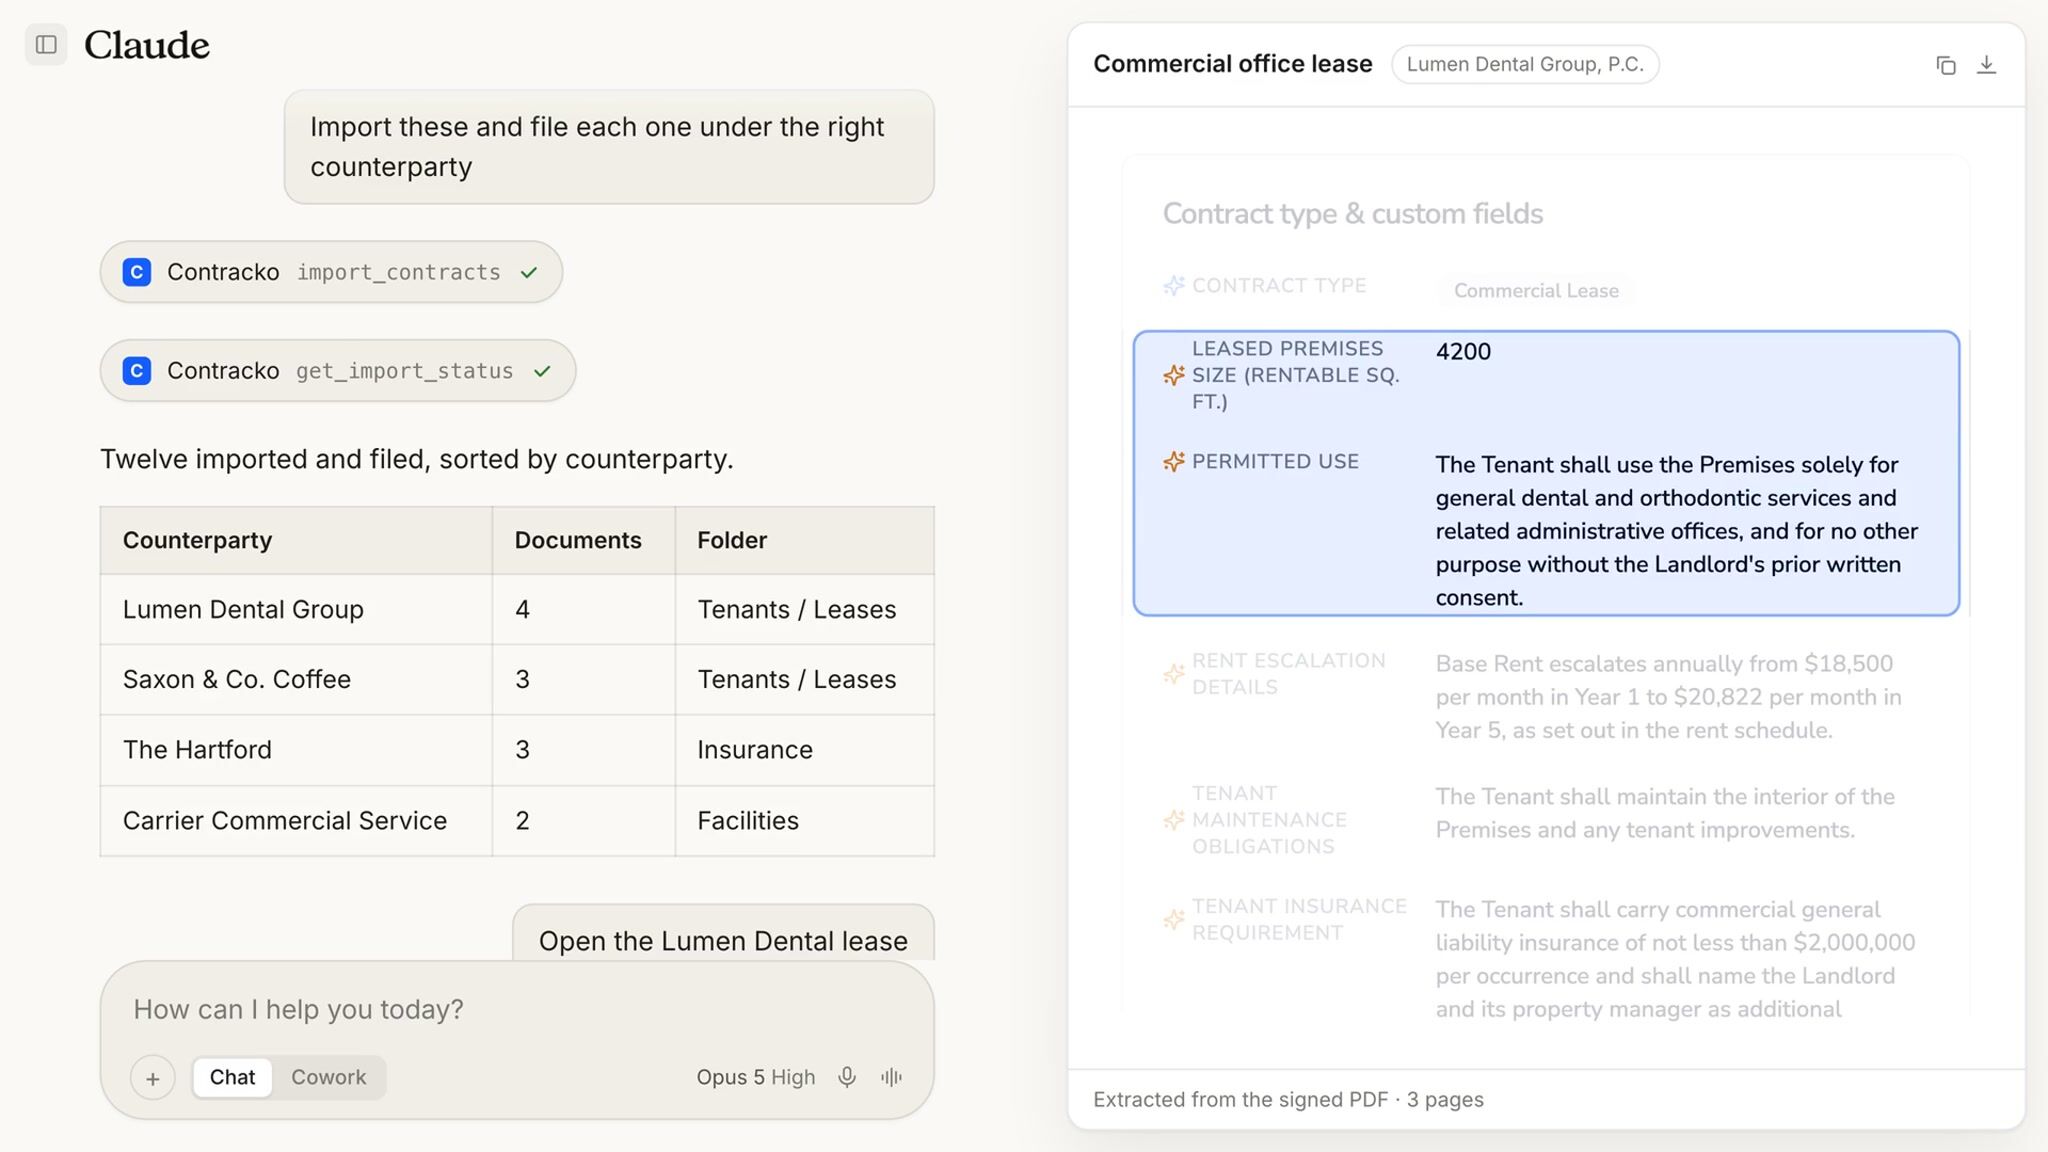Start voice dictation with microphone icon
The height and width of the screenshot is (1152, 2048).
point(847,1077)
